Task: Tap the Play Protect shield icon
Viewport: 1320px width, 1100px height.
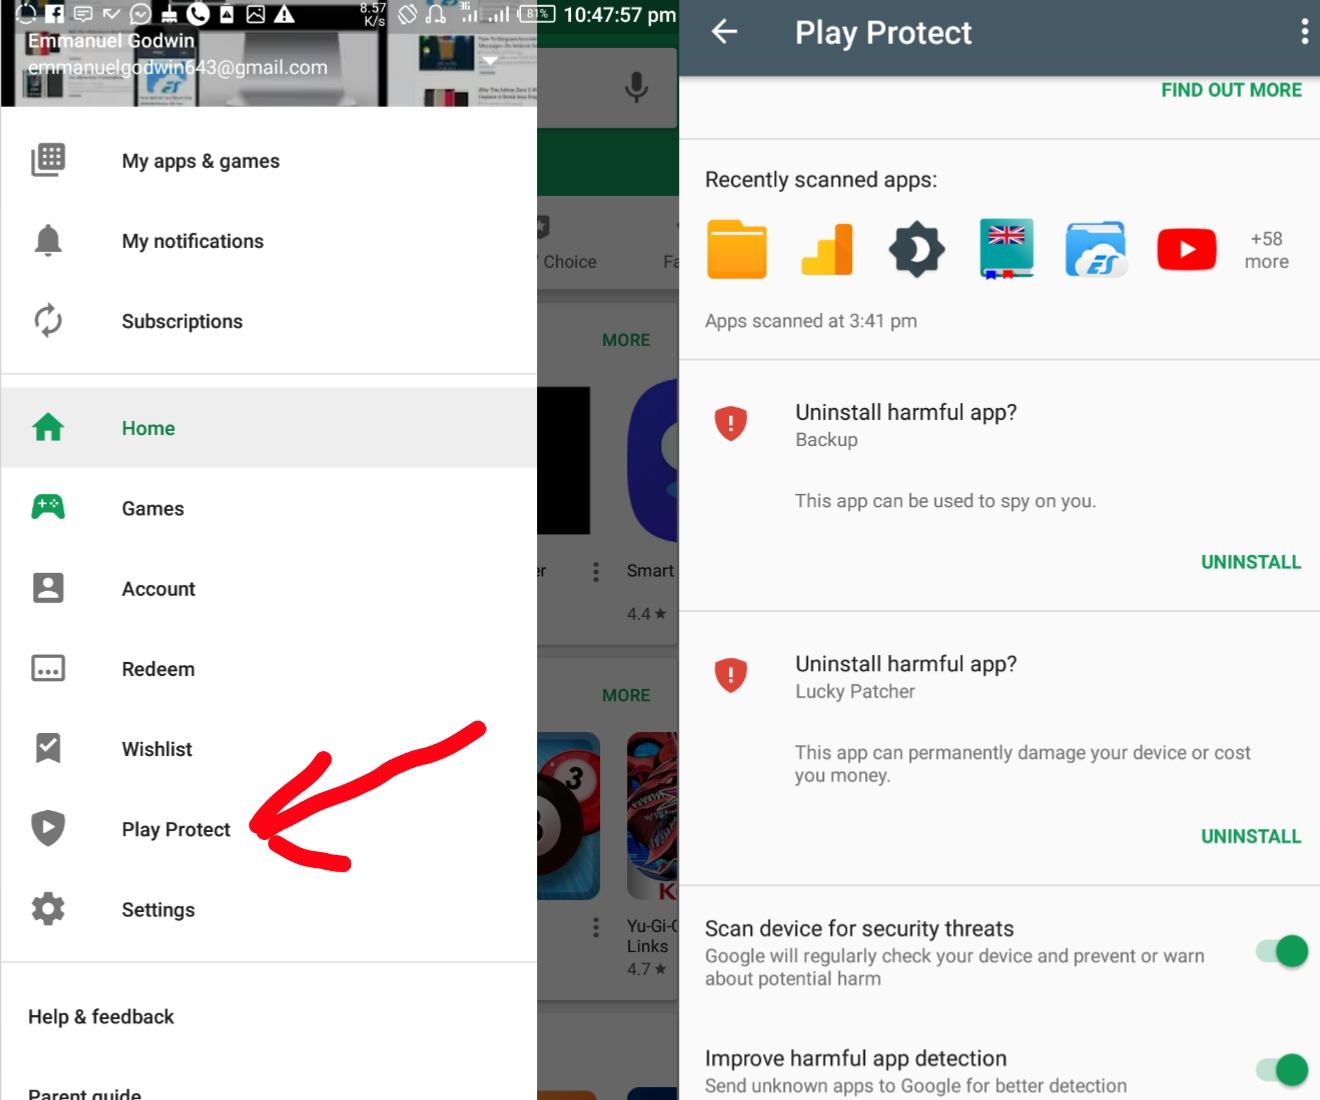Action: click(x=48, y=828)
